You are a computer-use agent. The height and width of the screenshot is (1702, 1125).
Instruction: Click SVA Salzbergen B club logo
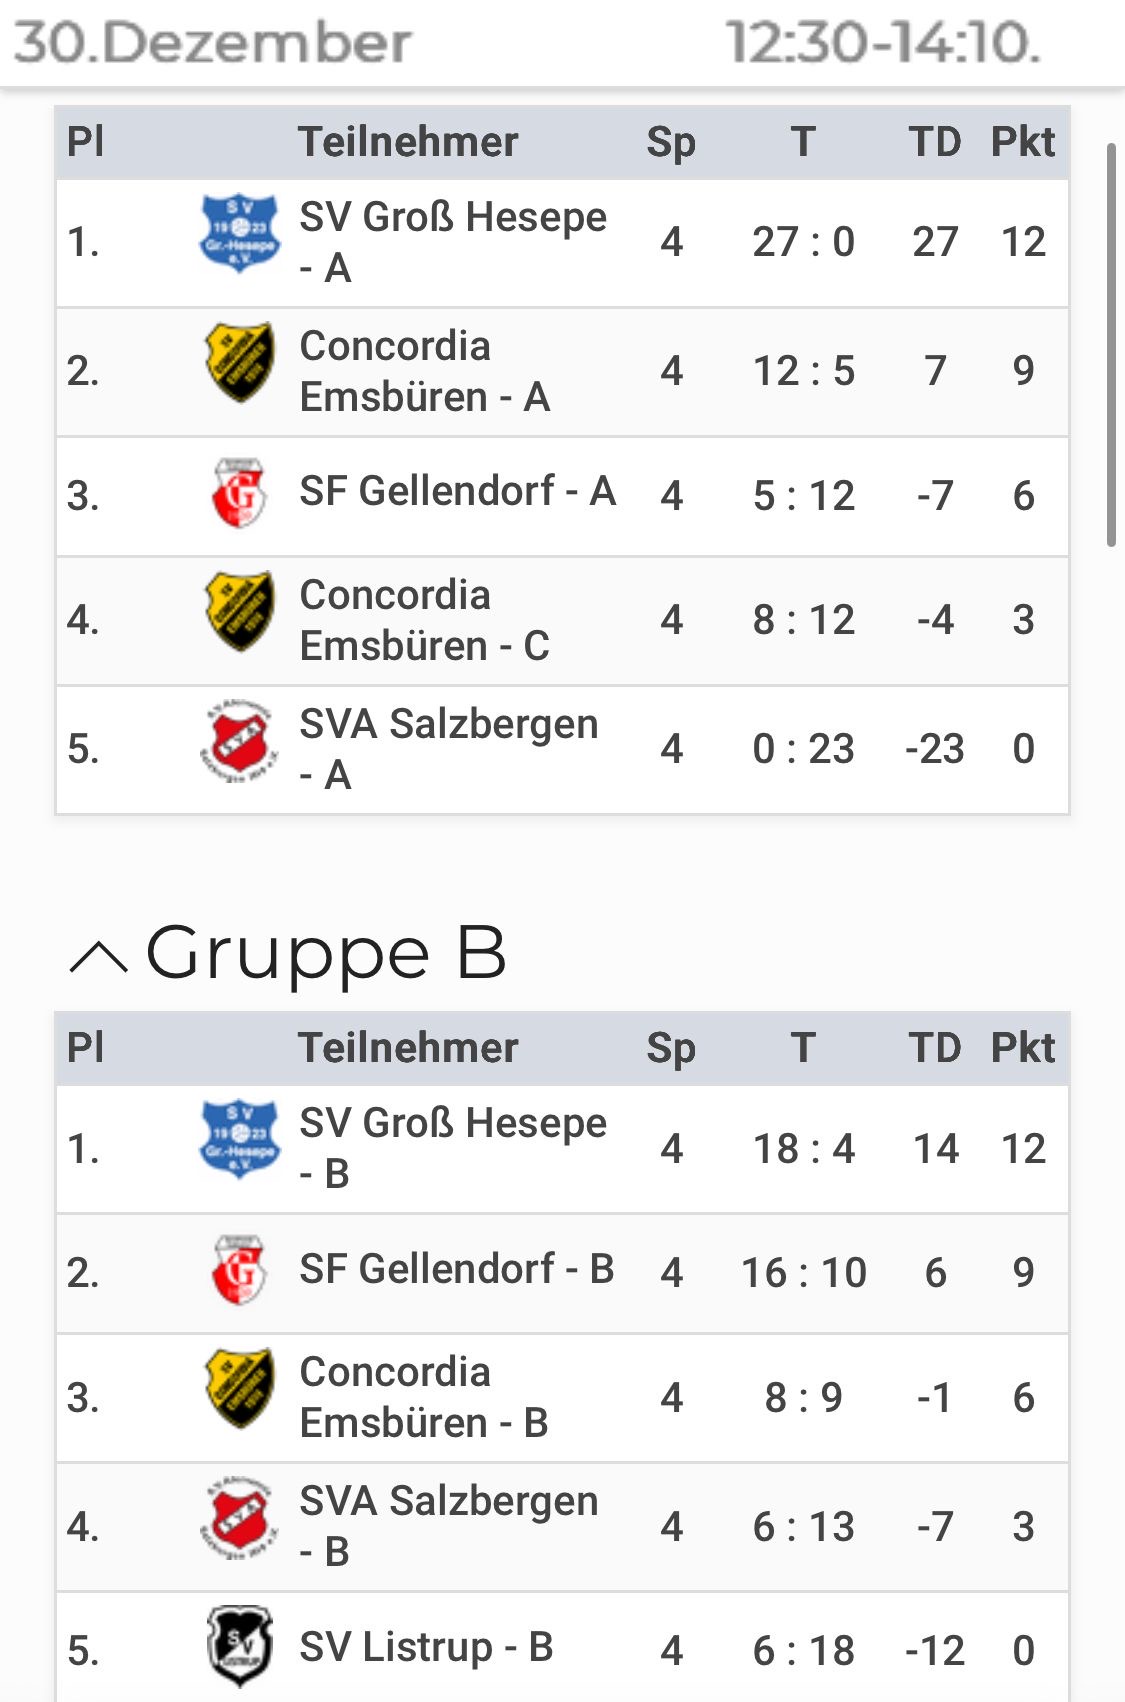point(238,1518)
